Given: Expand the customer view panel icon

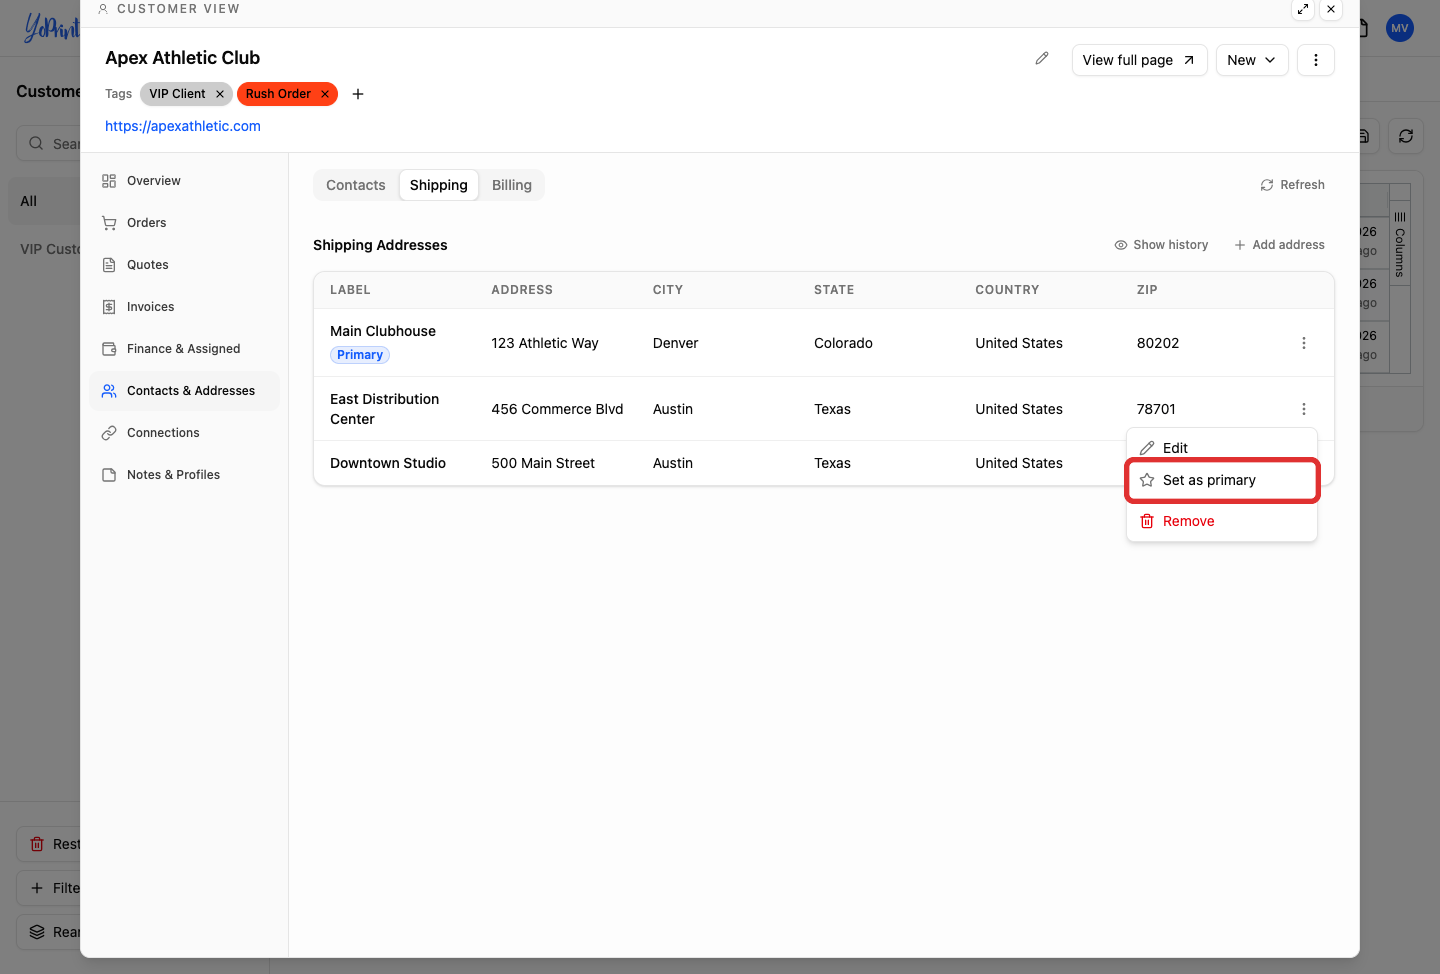Looking at the screenshot, I should click(x=1303, y=9).
